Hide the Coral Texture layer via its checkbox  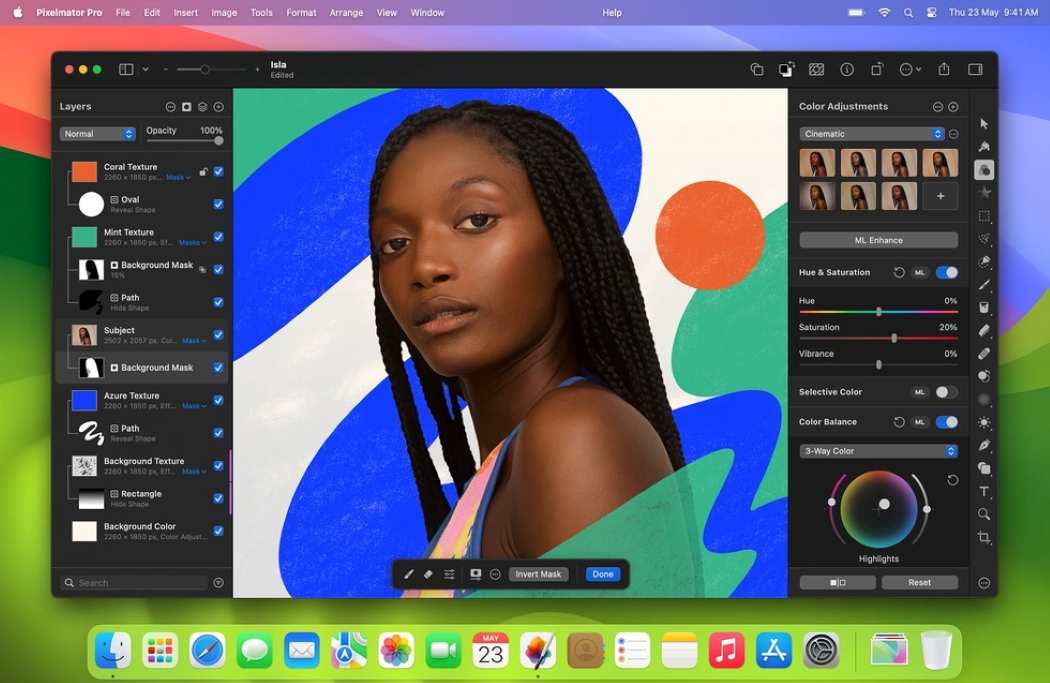point(218,171)
